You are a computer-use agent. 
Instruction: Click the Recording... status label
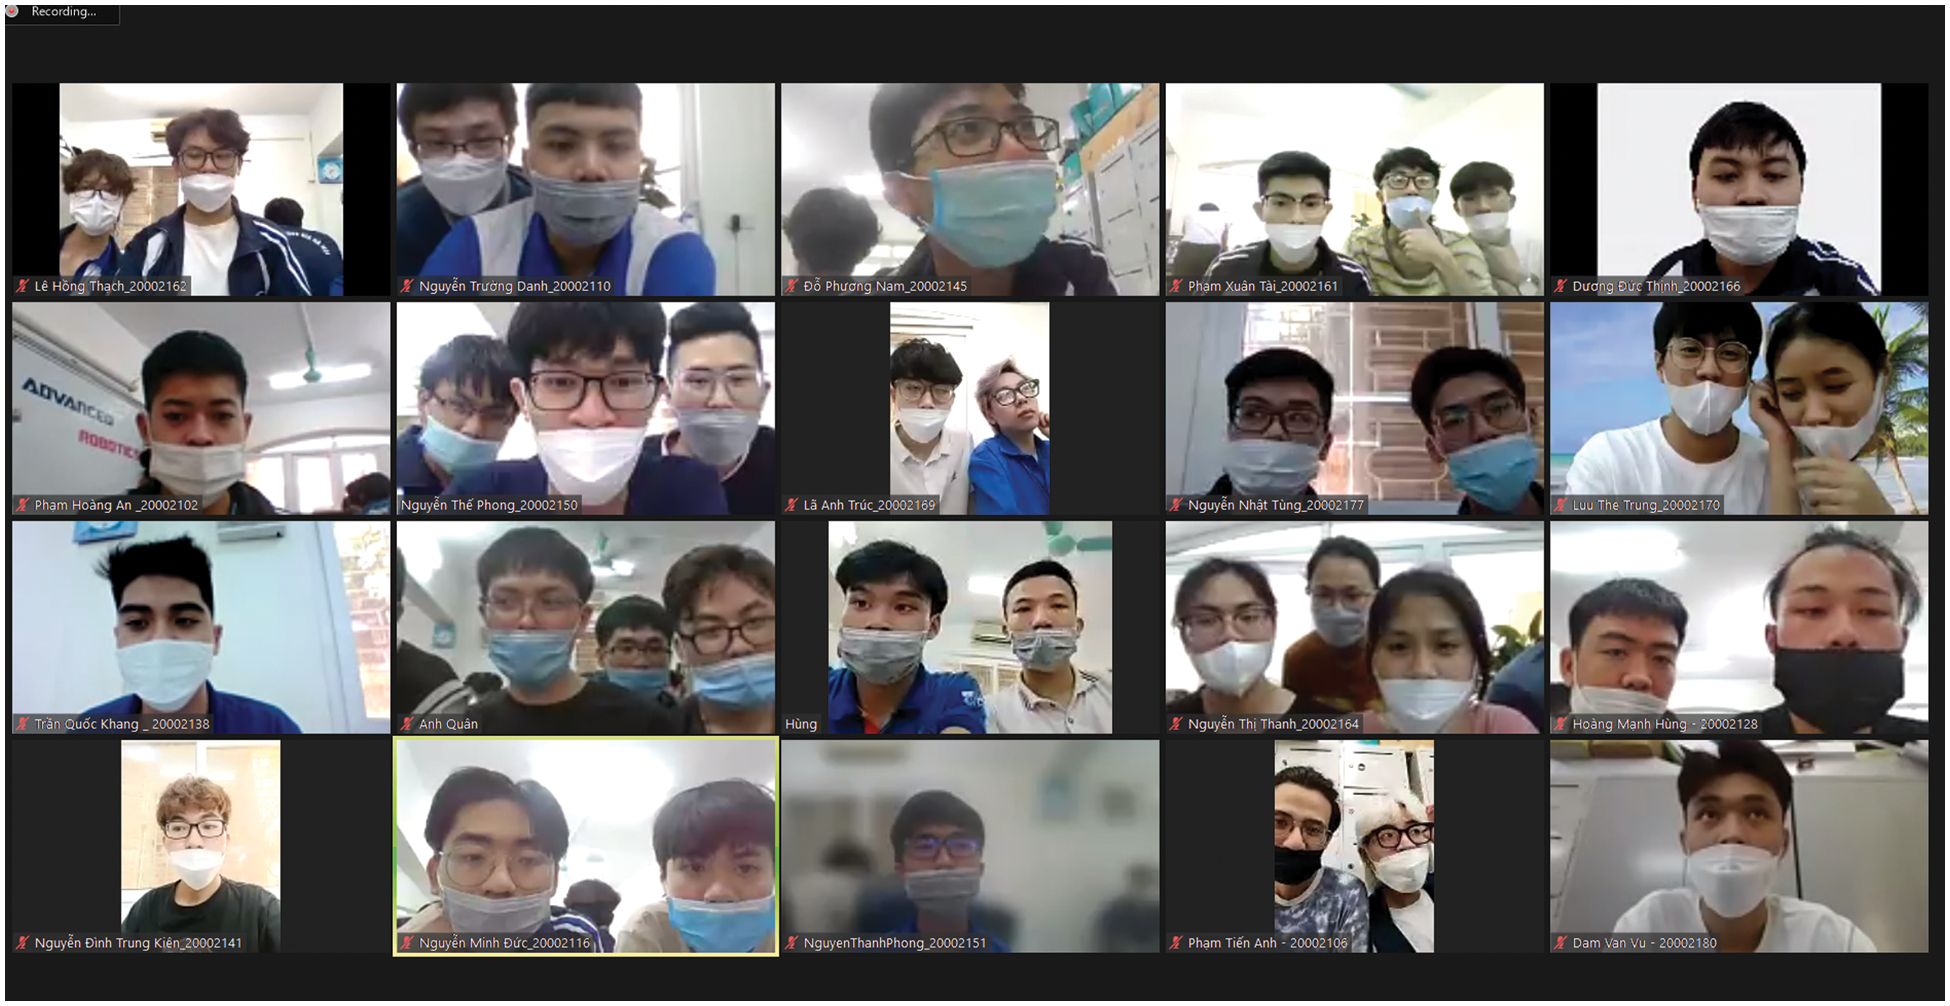click(x=64, y=12)
